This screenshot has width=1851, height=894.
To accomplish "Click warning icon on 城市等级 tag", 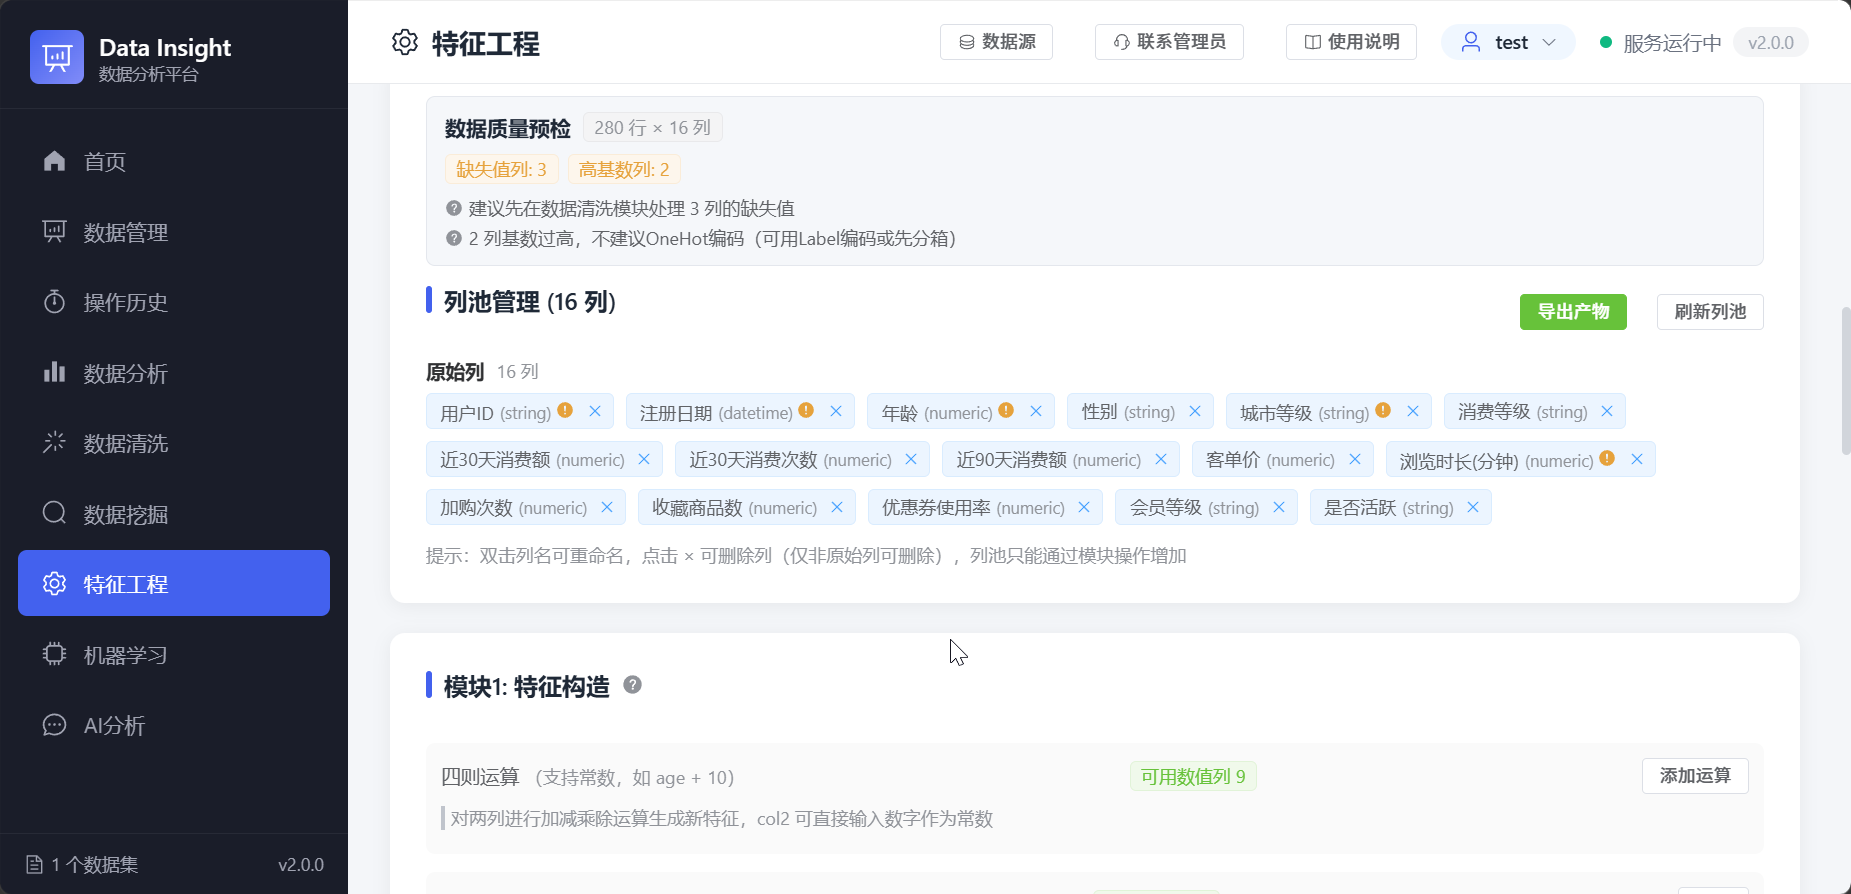I will point(1383,410).
